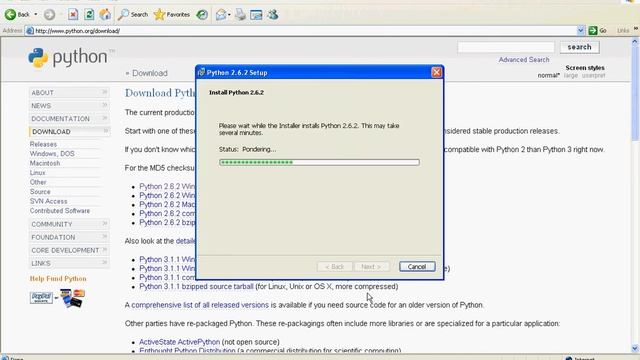Click the browser Back arrow icon

[10, 15]
